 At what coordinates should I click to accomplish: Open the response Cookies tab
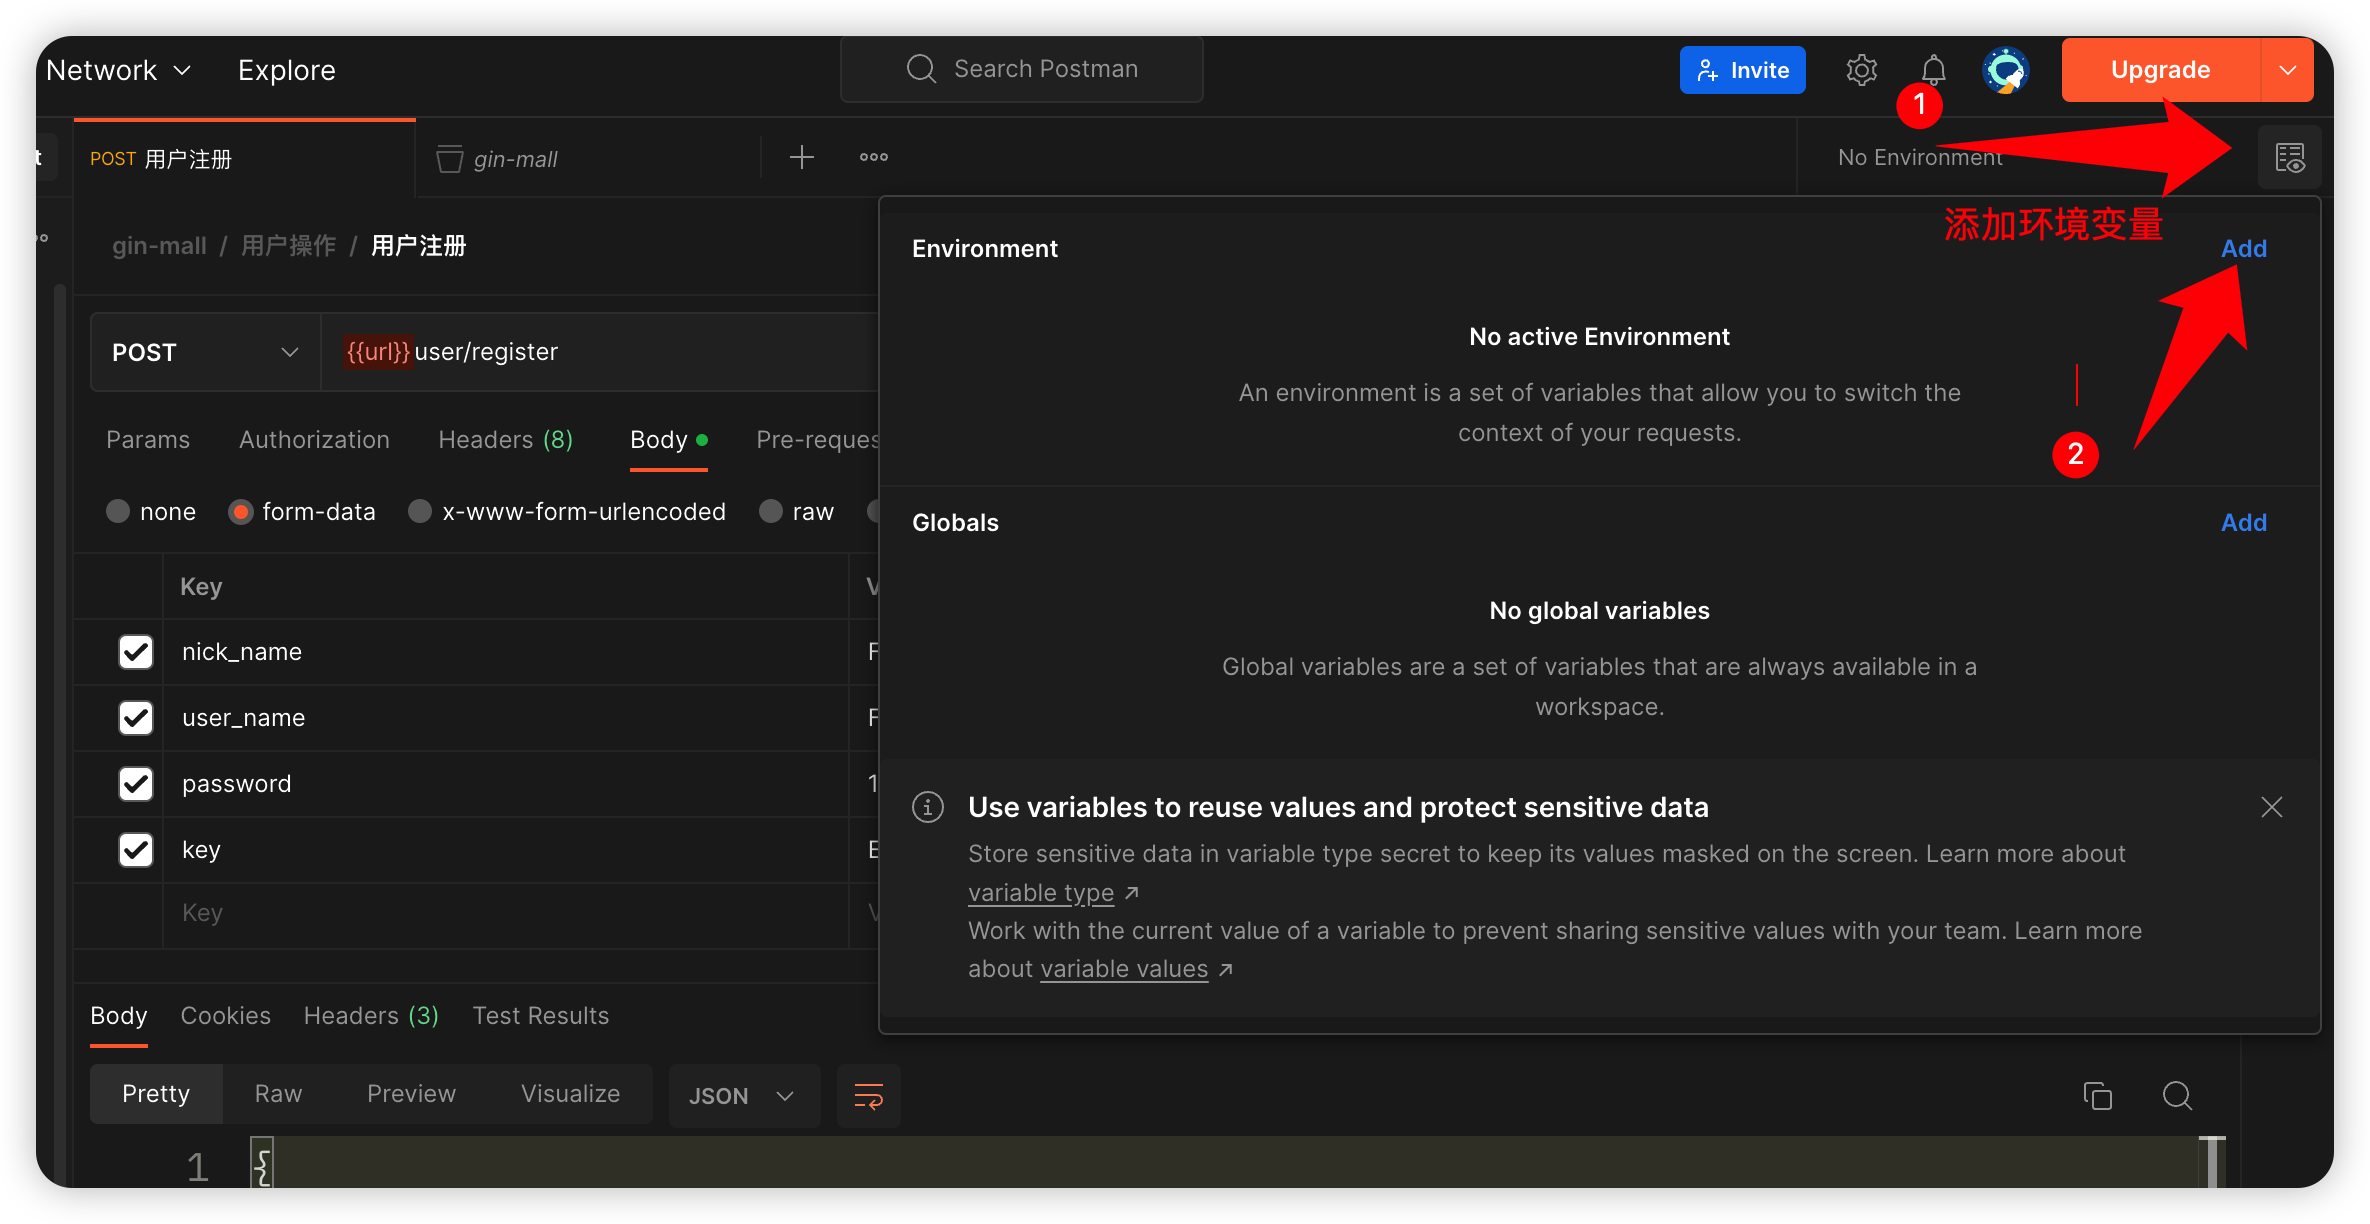225,1016
